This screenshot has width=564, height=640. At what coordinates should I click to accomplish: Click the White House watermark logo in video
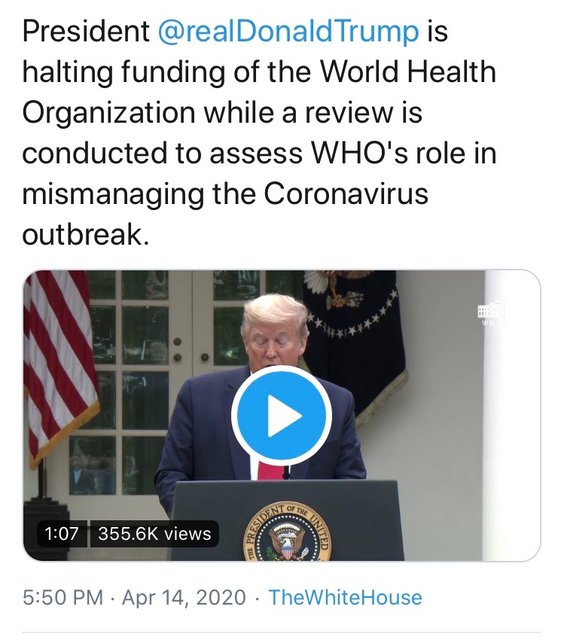point(491,314)
